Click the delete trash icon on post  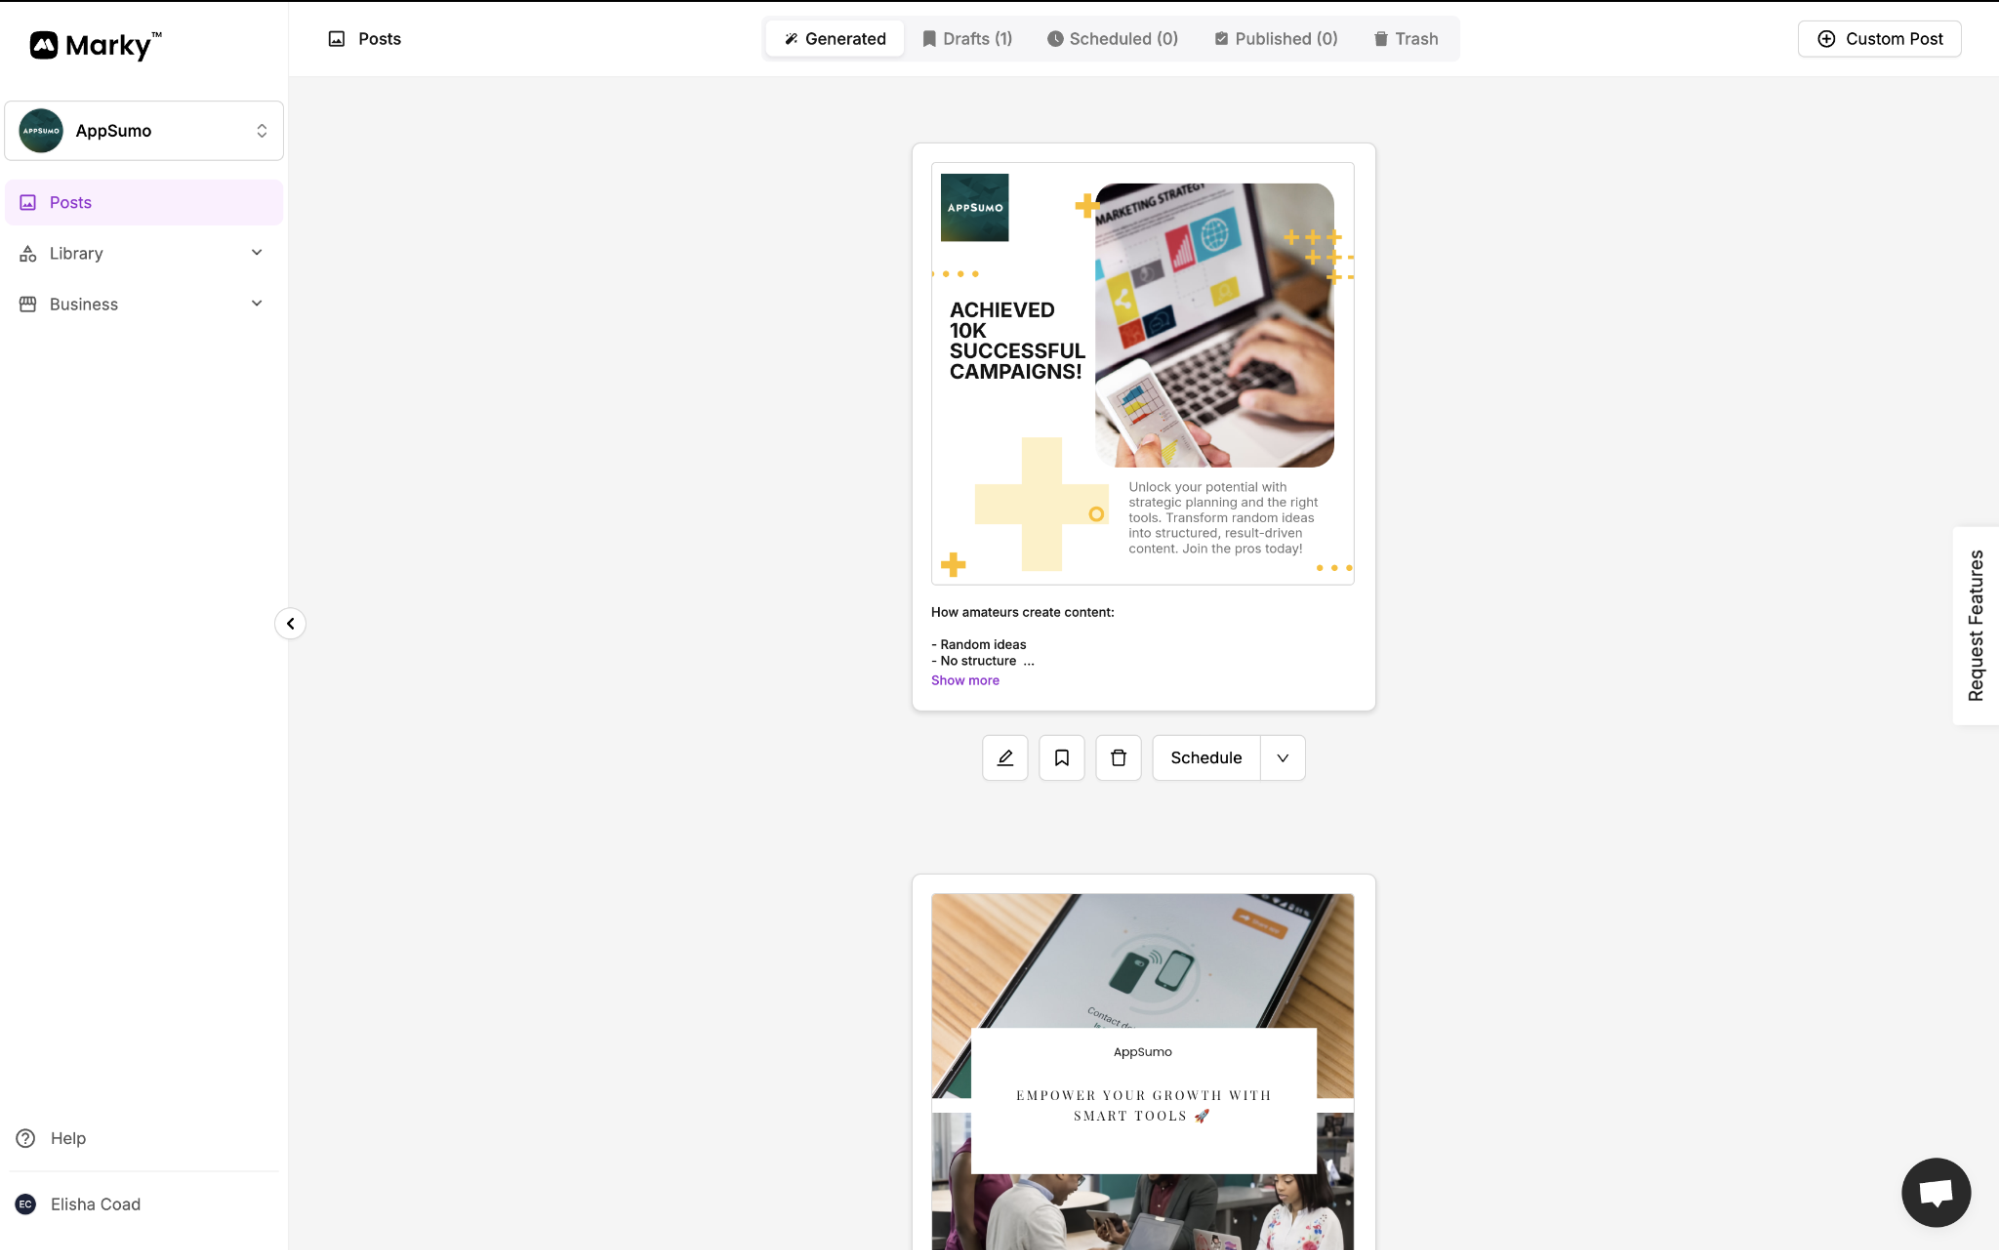1118,757
